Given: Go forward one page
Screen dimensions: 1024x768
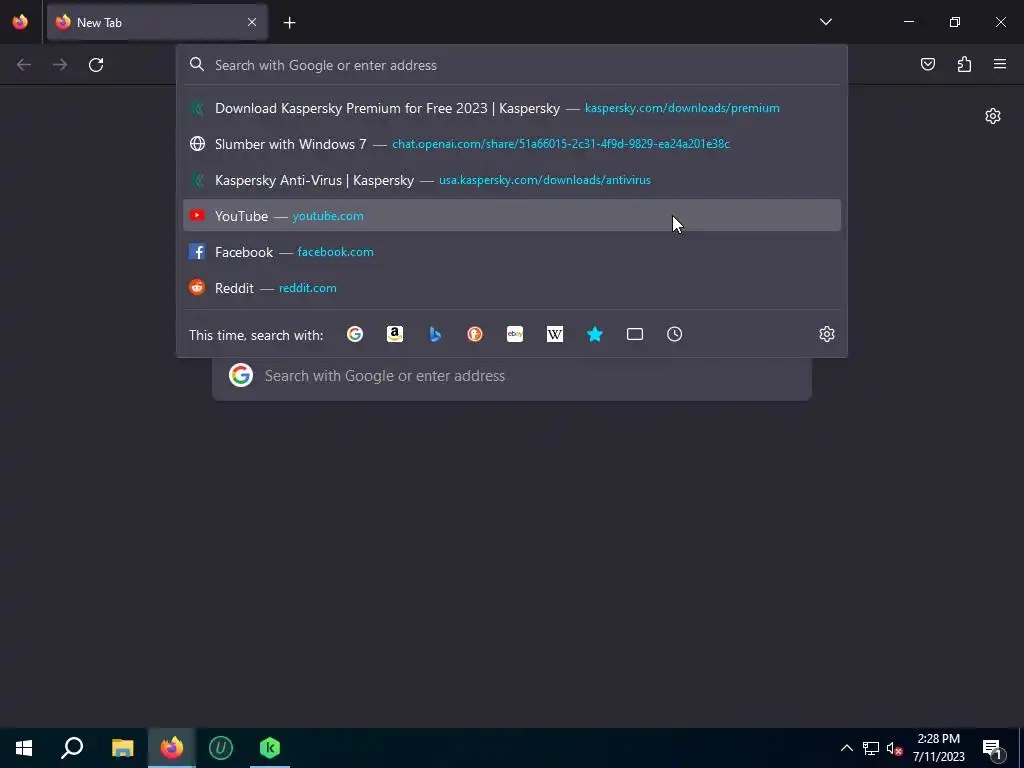Looking at the screenshot, I should click(x=60, y=65).
